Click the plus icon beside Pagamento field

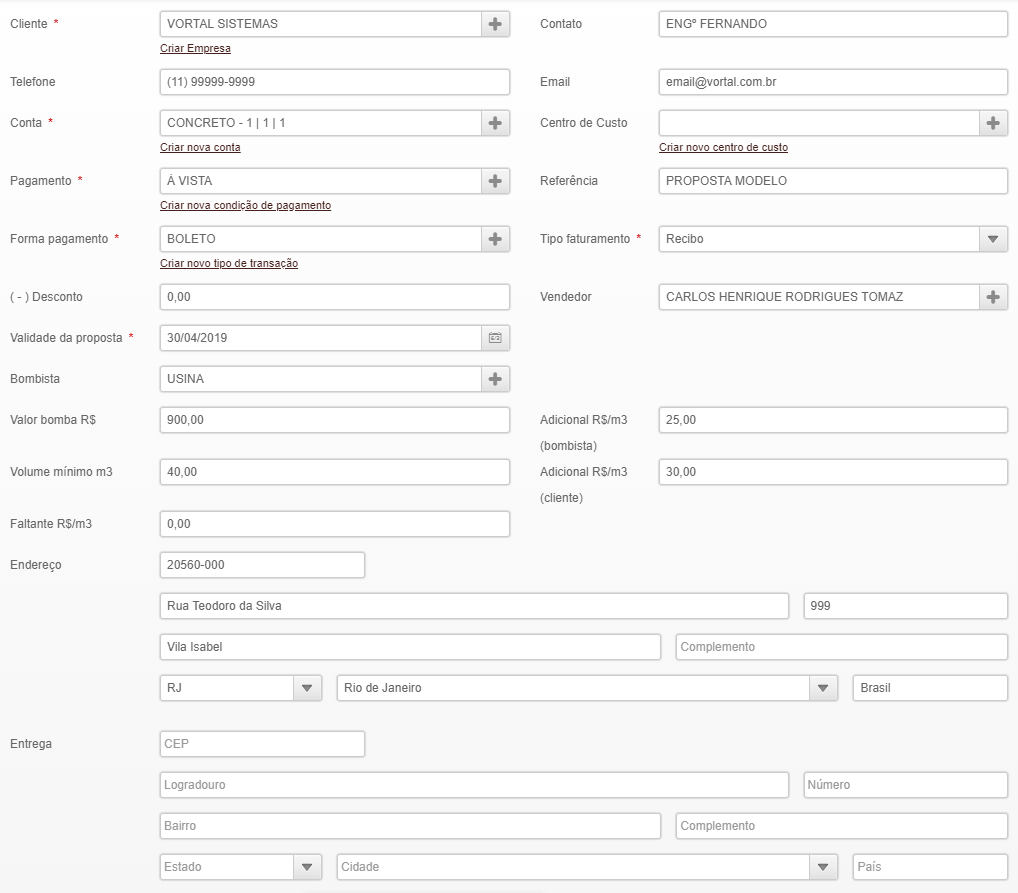pos(495,181)
